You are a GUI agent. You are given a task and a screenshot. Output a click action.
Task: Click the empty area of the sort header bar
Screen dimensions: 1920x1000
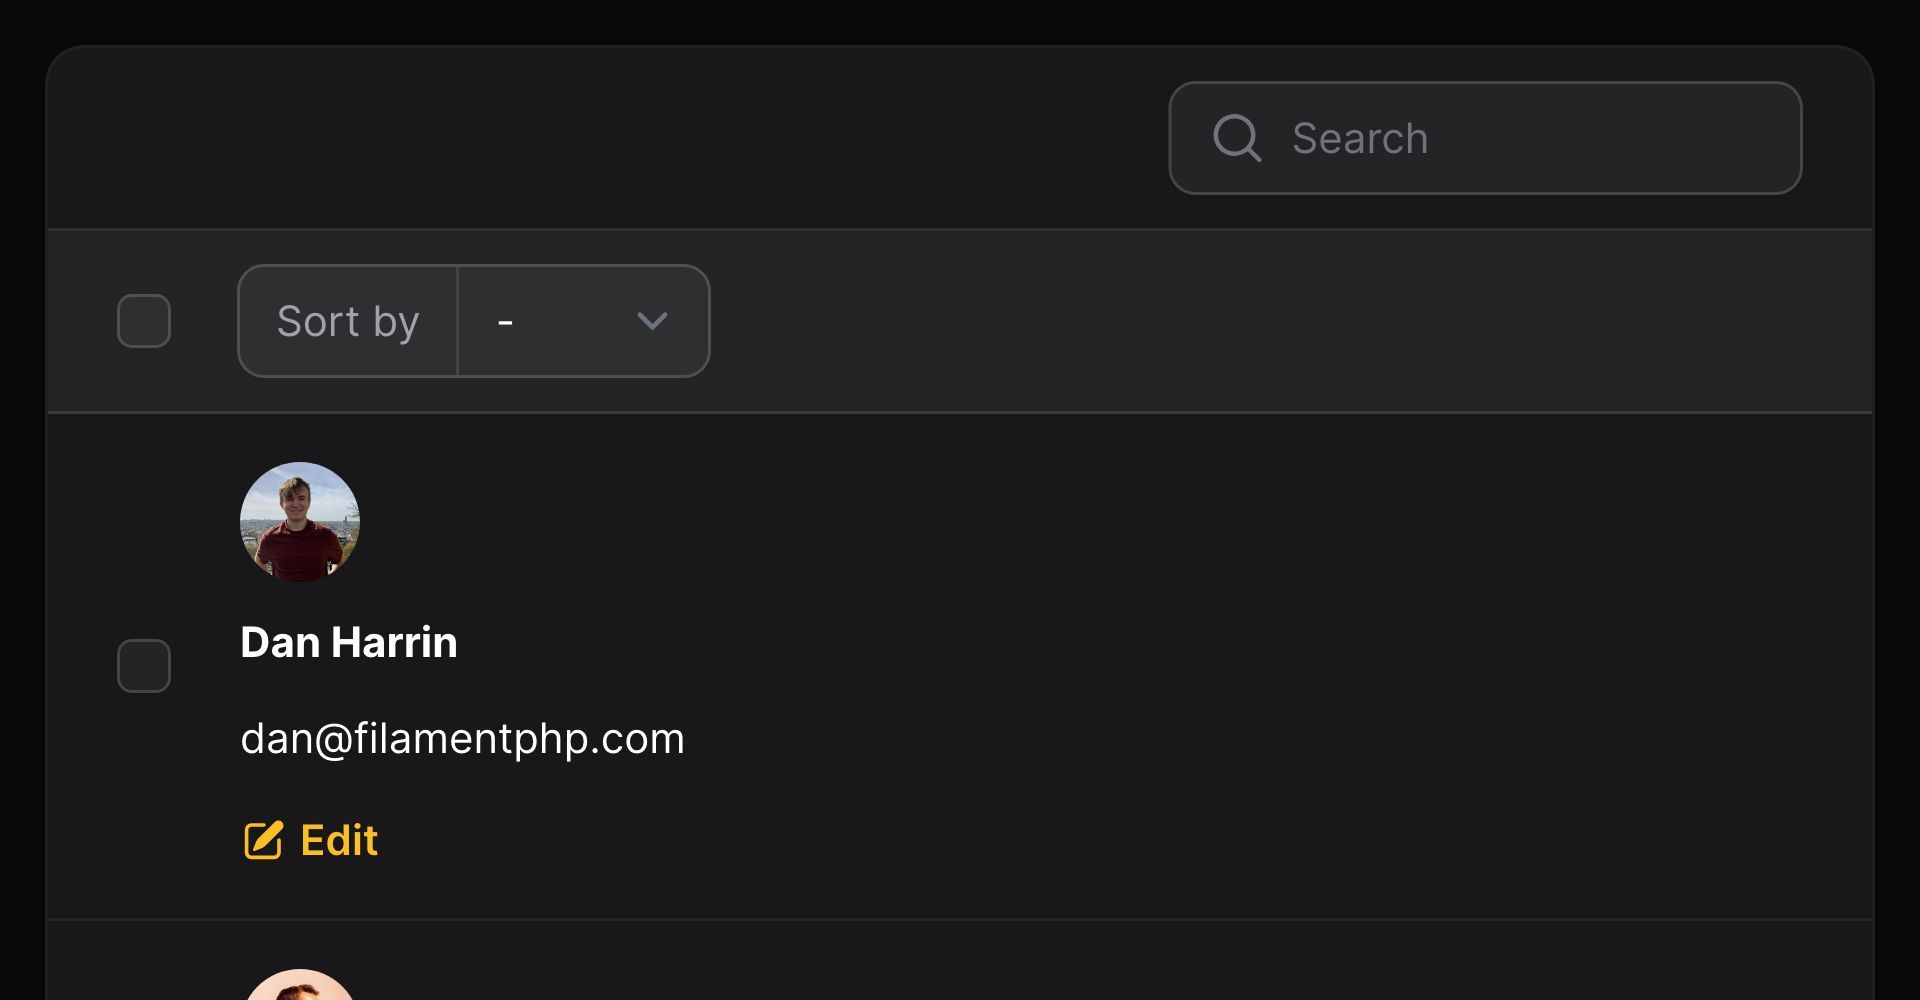1290,321
